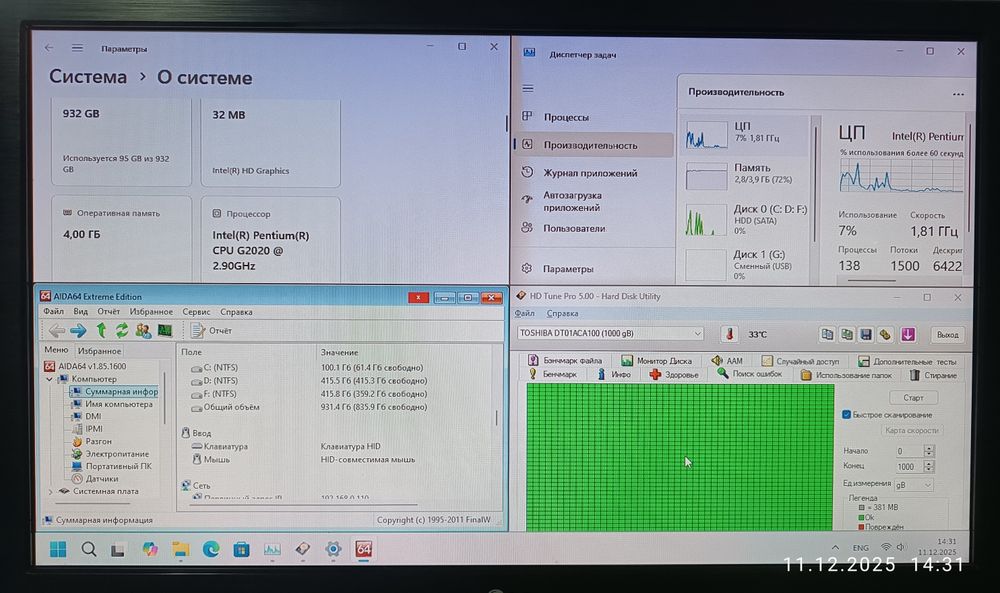The width and height of the screenshot is (1000, 593).
Task: Click HD Tune icon in taskbar
Action: point(303,549)
